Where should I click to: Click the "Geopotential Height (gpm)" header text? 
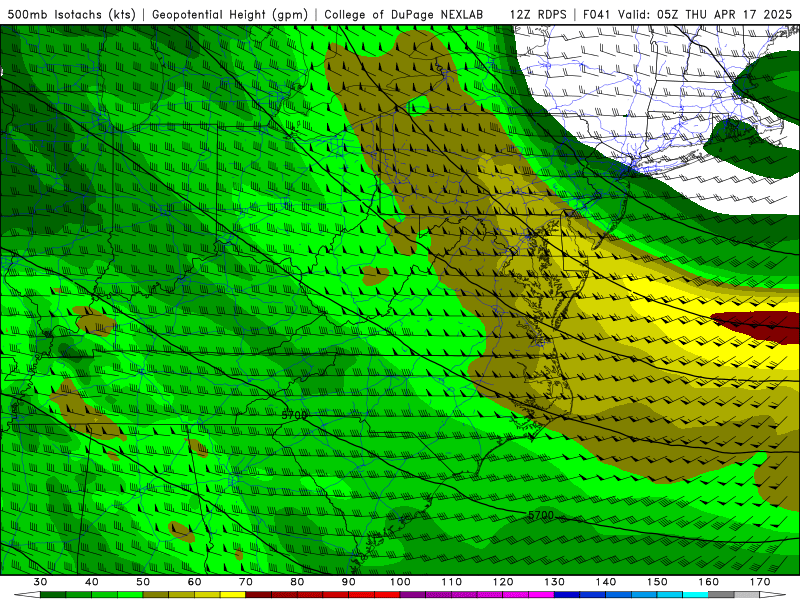[x=230, y=14]
